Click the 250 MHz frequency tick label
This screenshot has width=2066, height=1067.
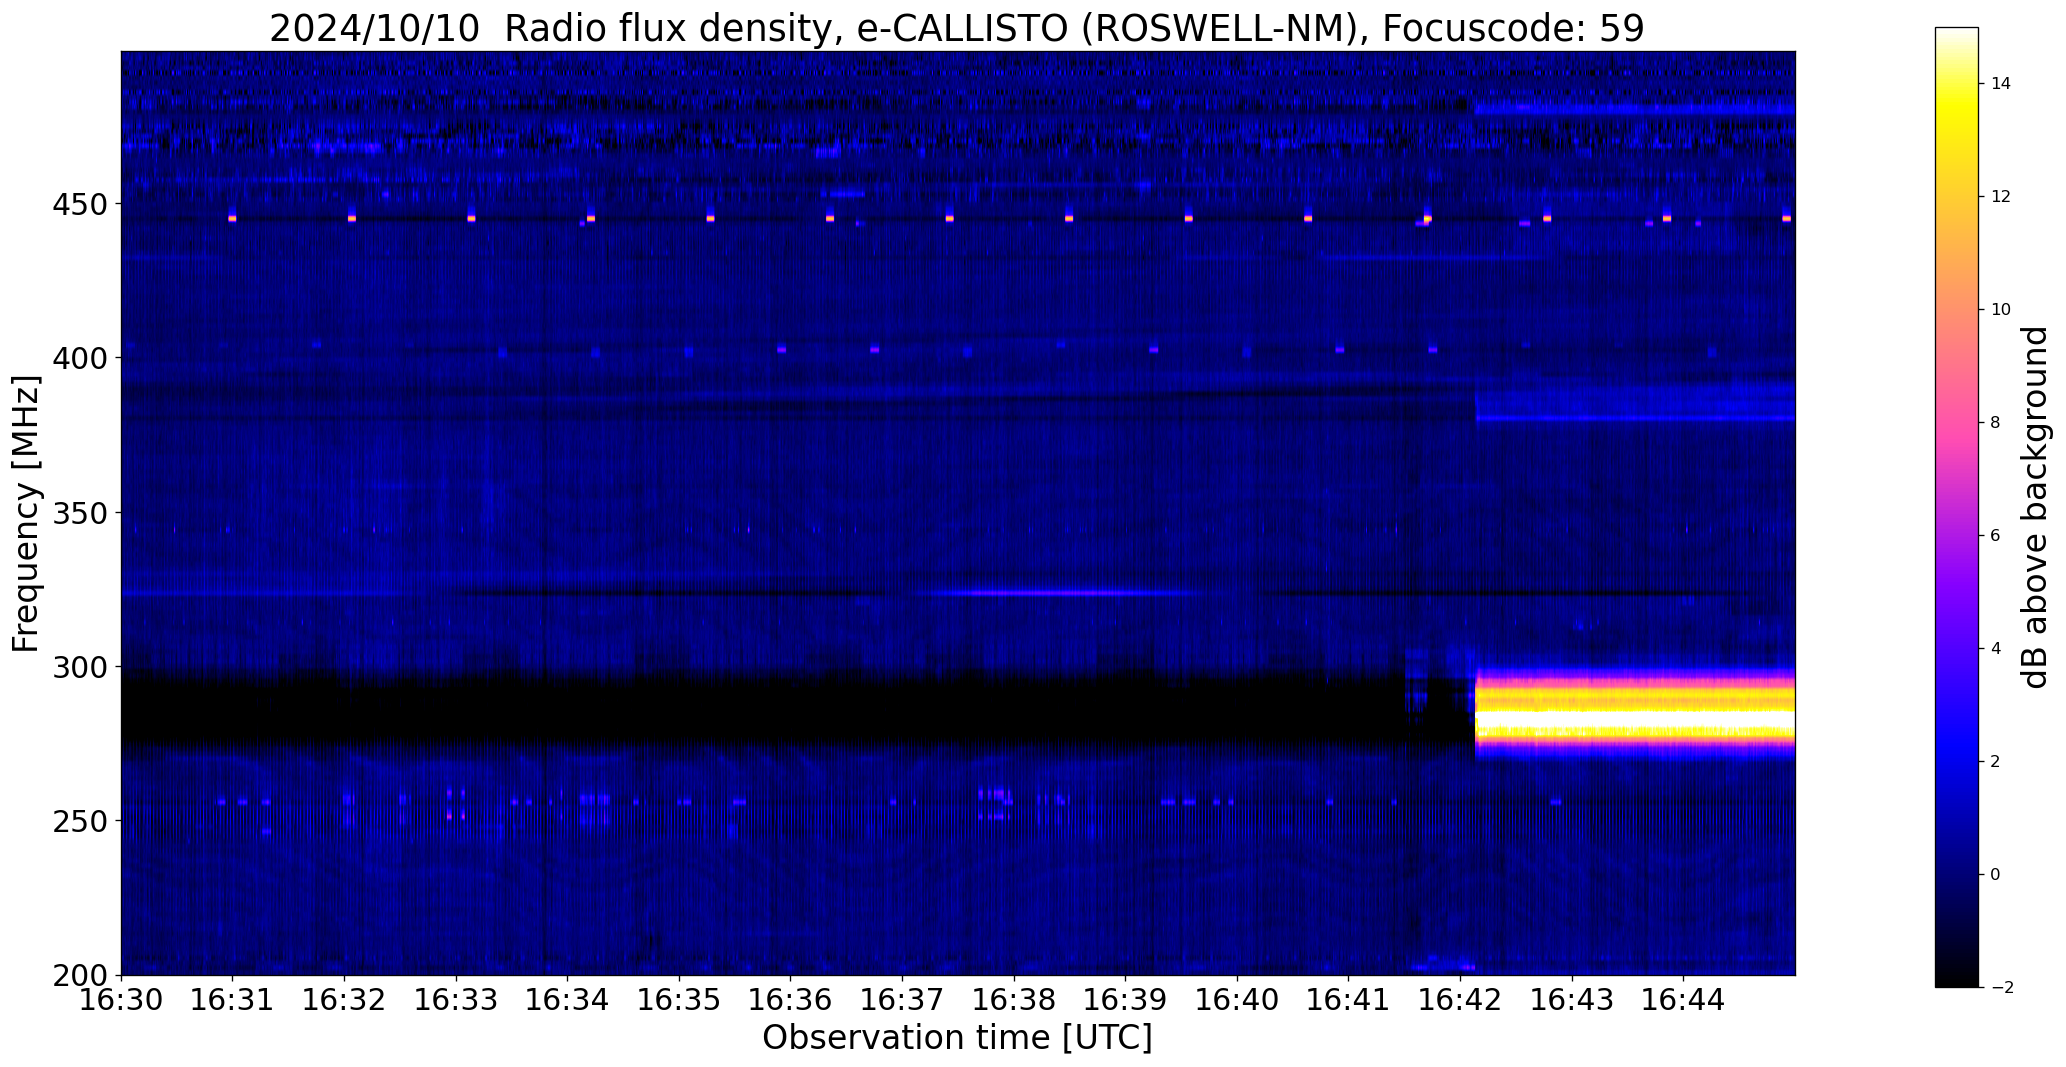[x=82, y=822]
